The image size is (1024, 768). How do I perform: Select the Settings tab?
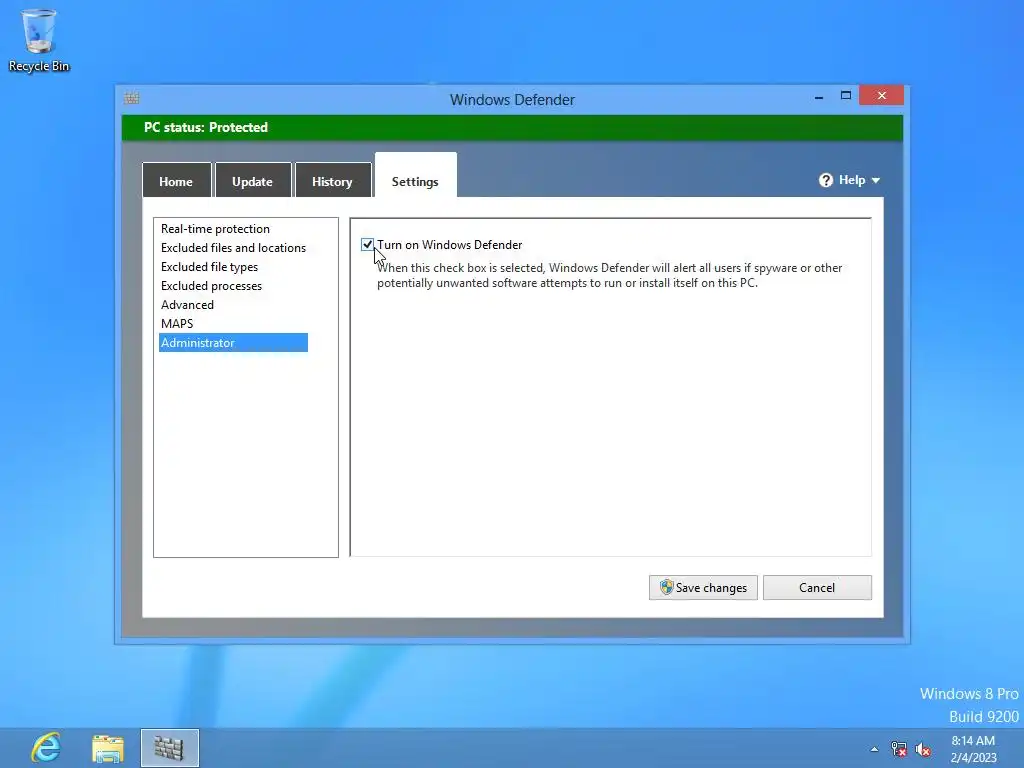415,176
